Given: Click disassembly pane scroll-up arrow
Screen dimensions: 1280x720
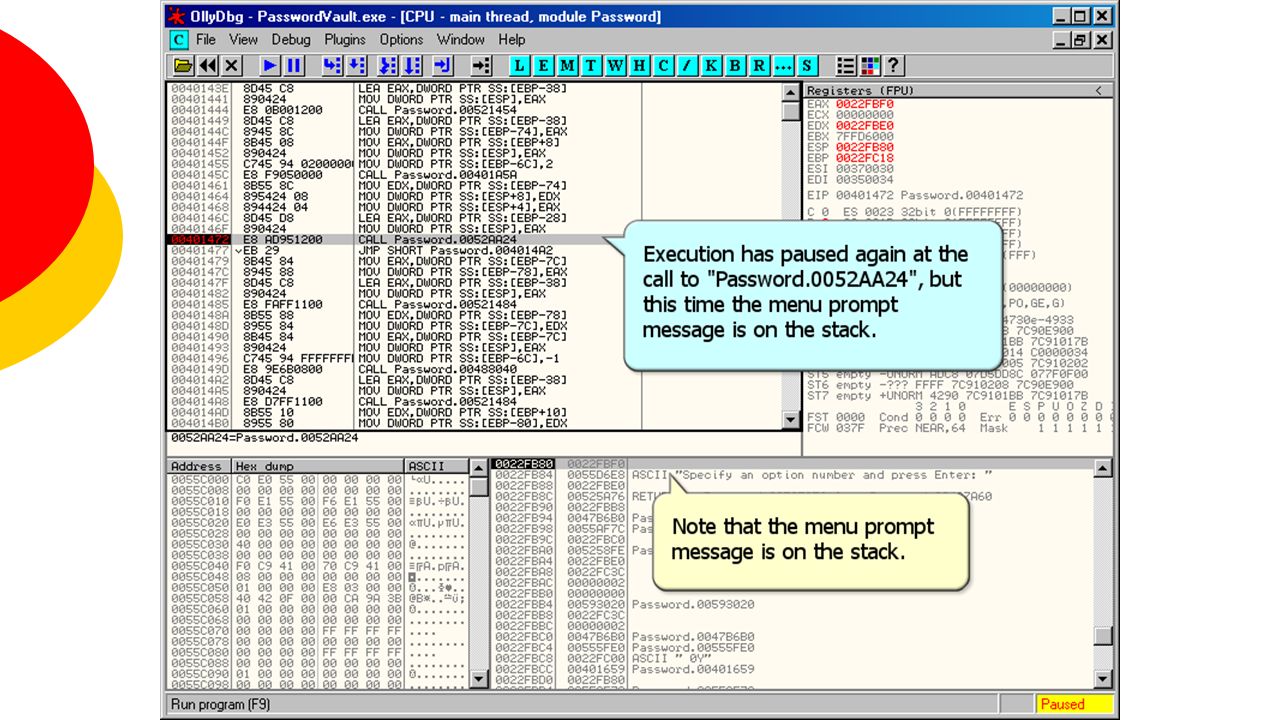Looking at the screenshot, I should coord(792,93).
